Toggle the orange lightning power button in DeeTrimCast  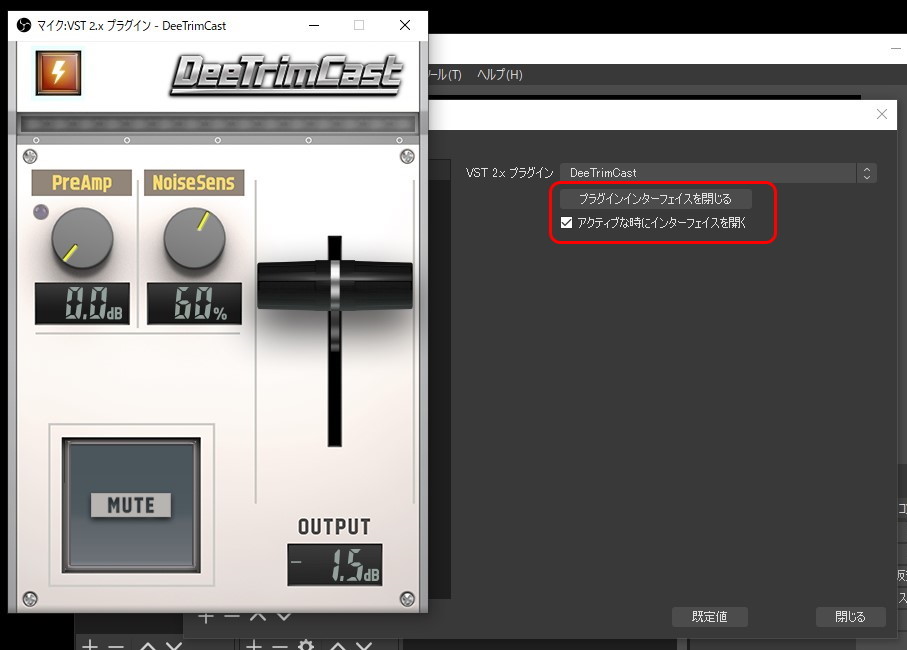pyautogui.click(x=58, y=73)
